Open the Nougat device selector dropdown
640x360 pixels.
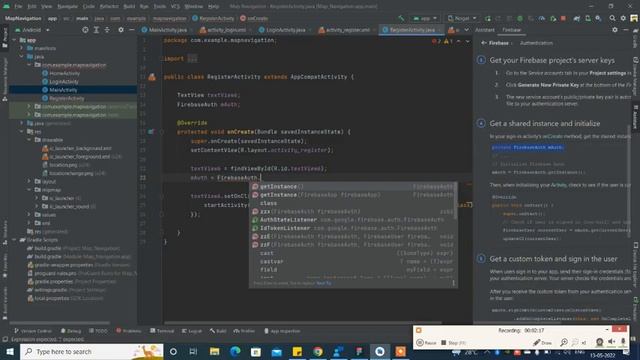[x=462, y=18]
